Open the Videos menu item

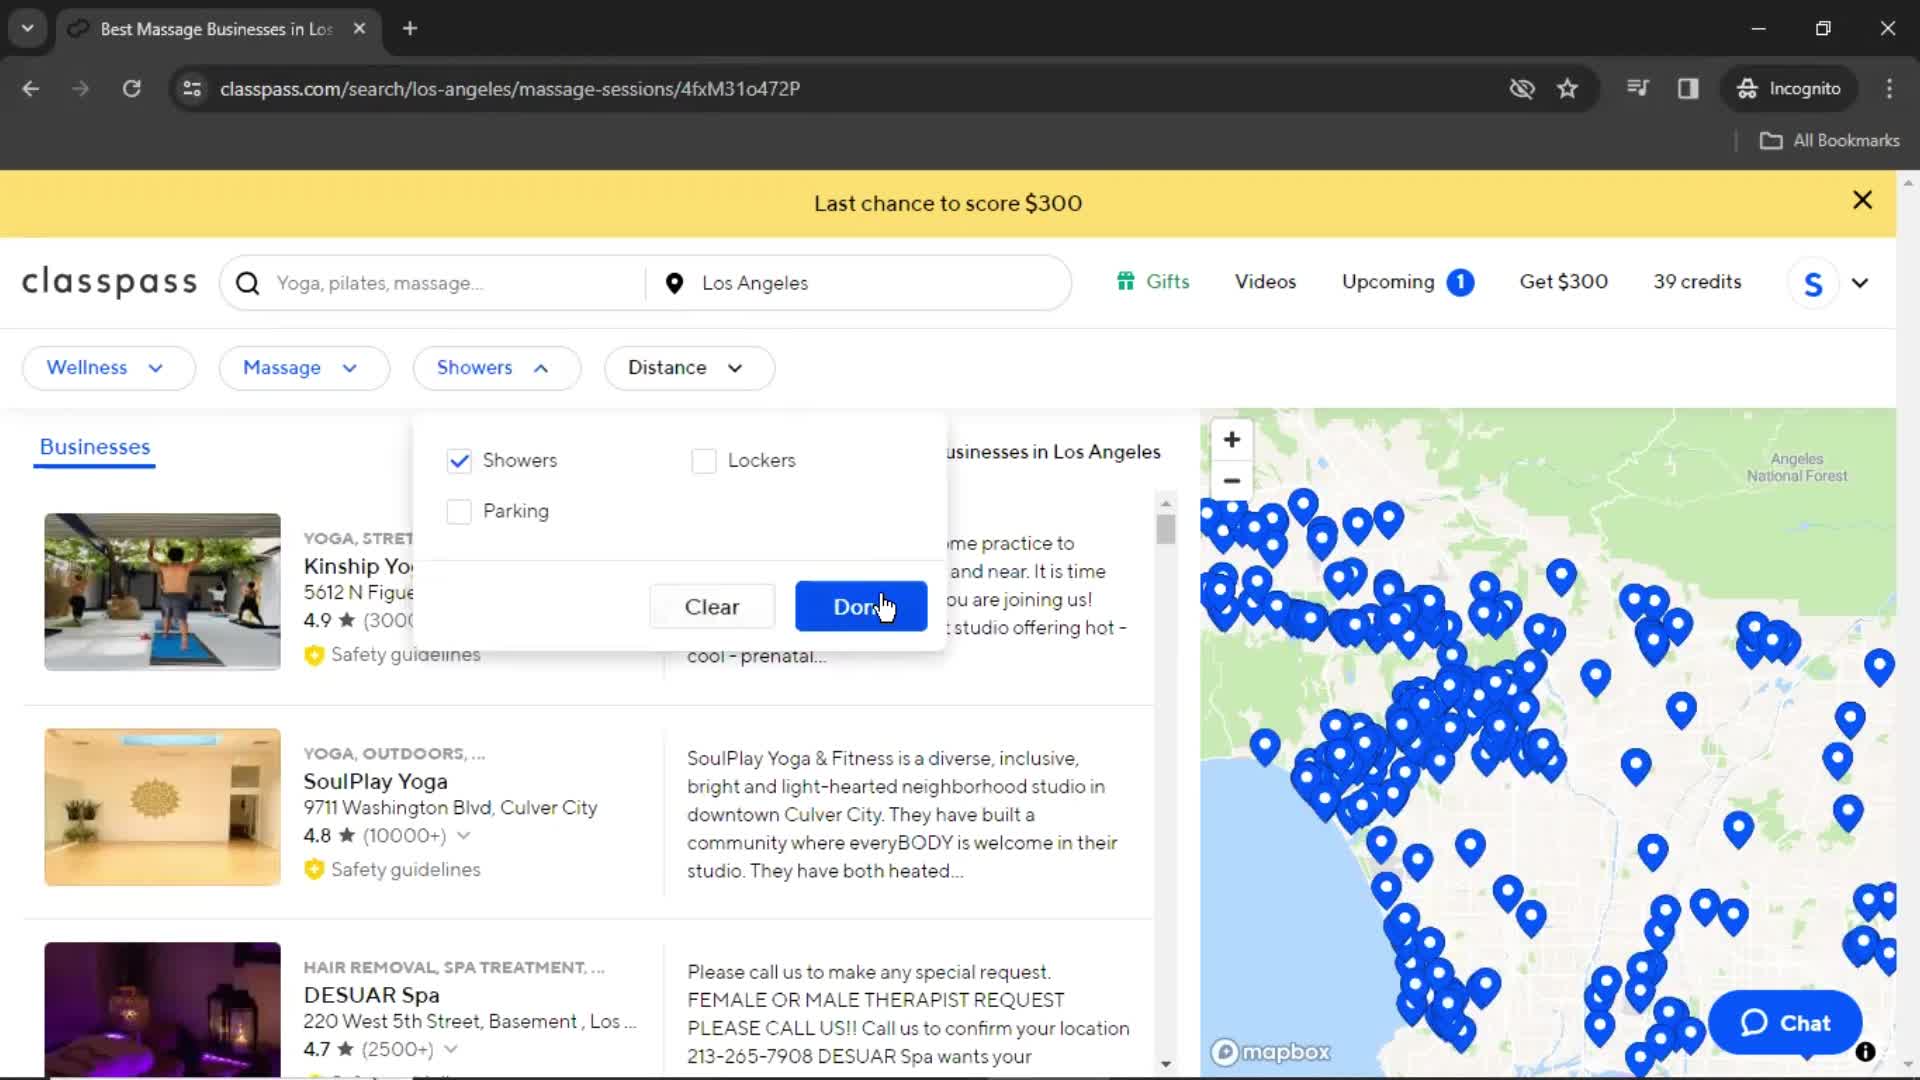[x=1265, y=282]
